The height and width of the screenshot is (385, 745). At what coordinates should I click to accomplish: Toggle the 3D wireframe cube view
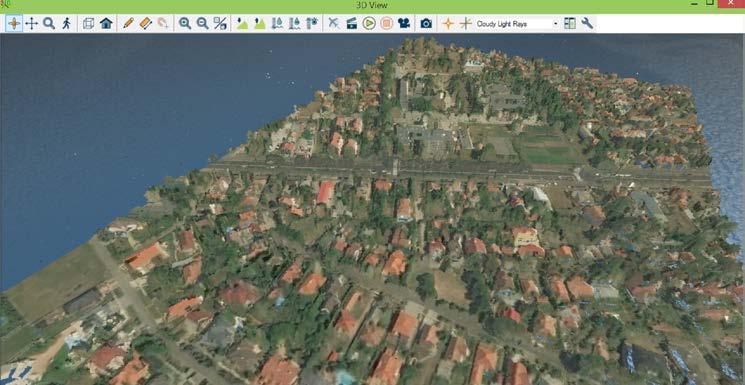coord(88,23)
